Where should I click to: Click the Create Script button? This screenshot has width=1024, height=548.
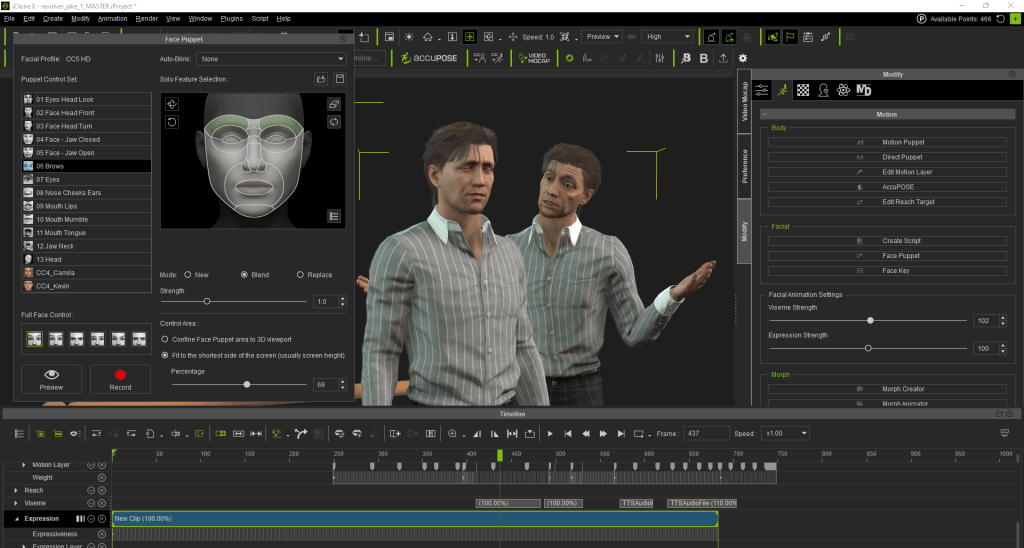click(887, 241)
